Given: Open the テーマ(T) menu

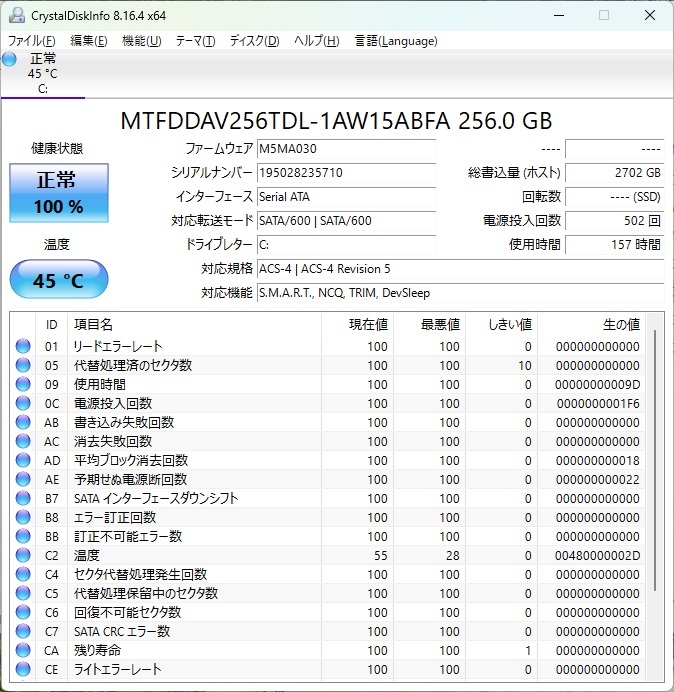Looking at the screenshot, I should (196, 41).
